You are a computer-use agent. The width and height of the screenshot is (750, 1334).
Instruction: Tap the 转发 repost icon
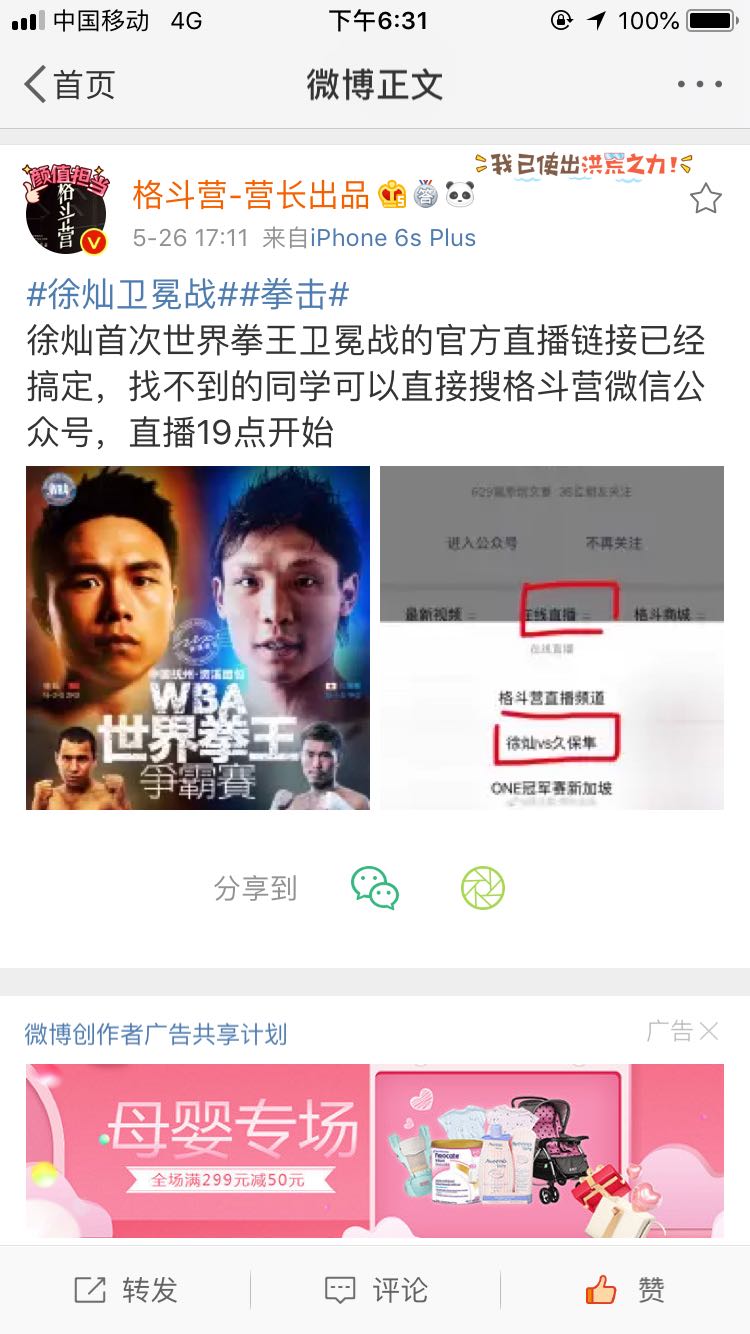point(90,1290)
